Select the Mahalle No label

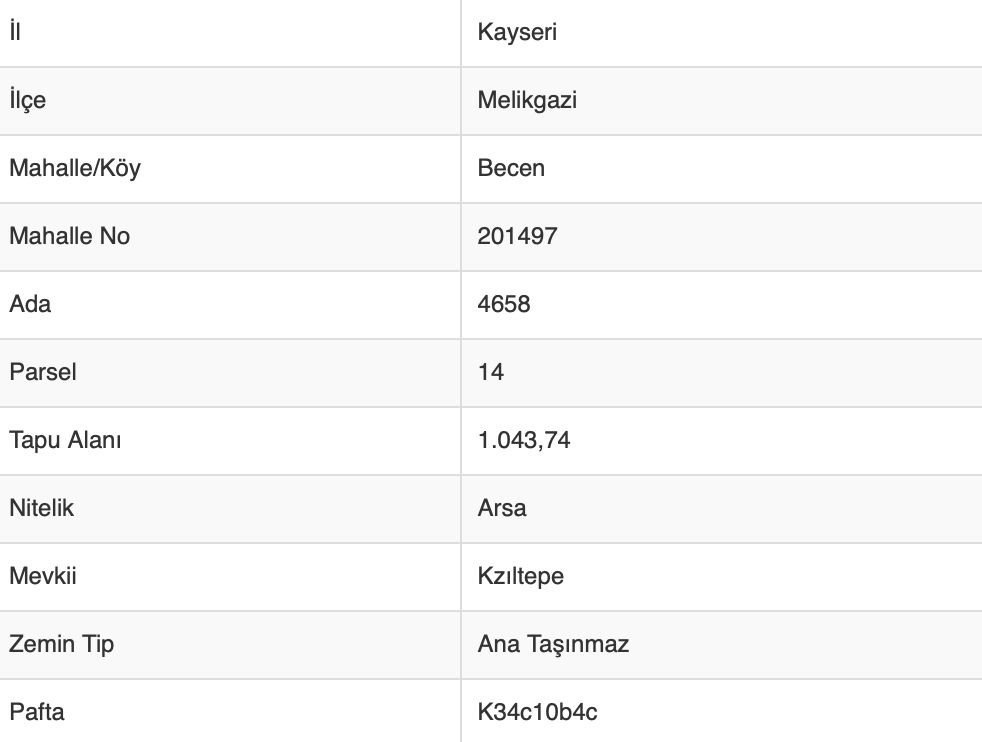tap(70, 236)
